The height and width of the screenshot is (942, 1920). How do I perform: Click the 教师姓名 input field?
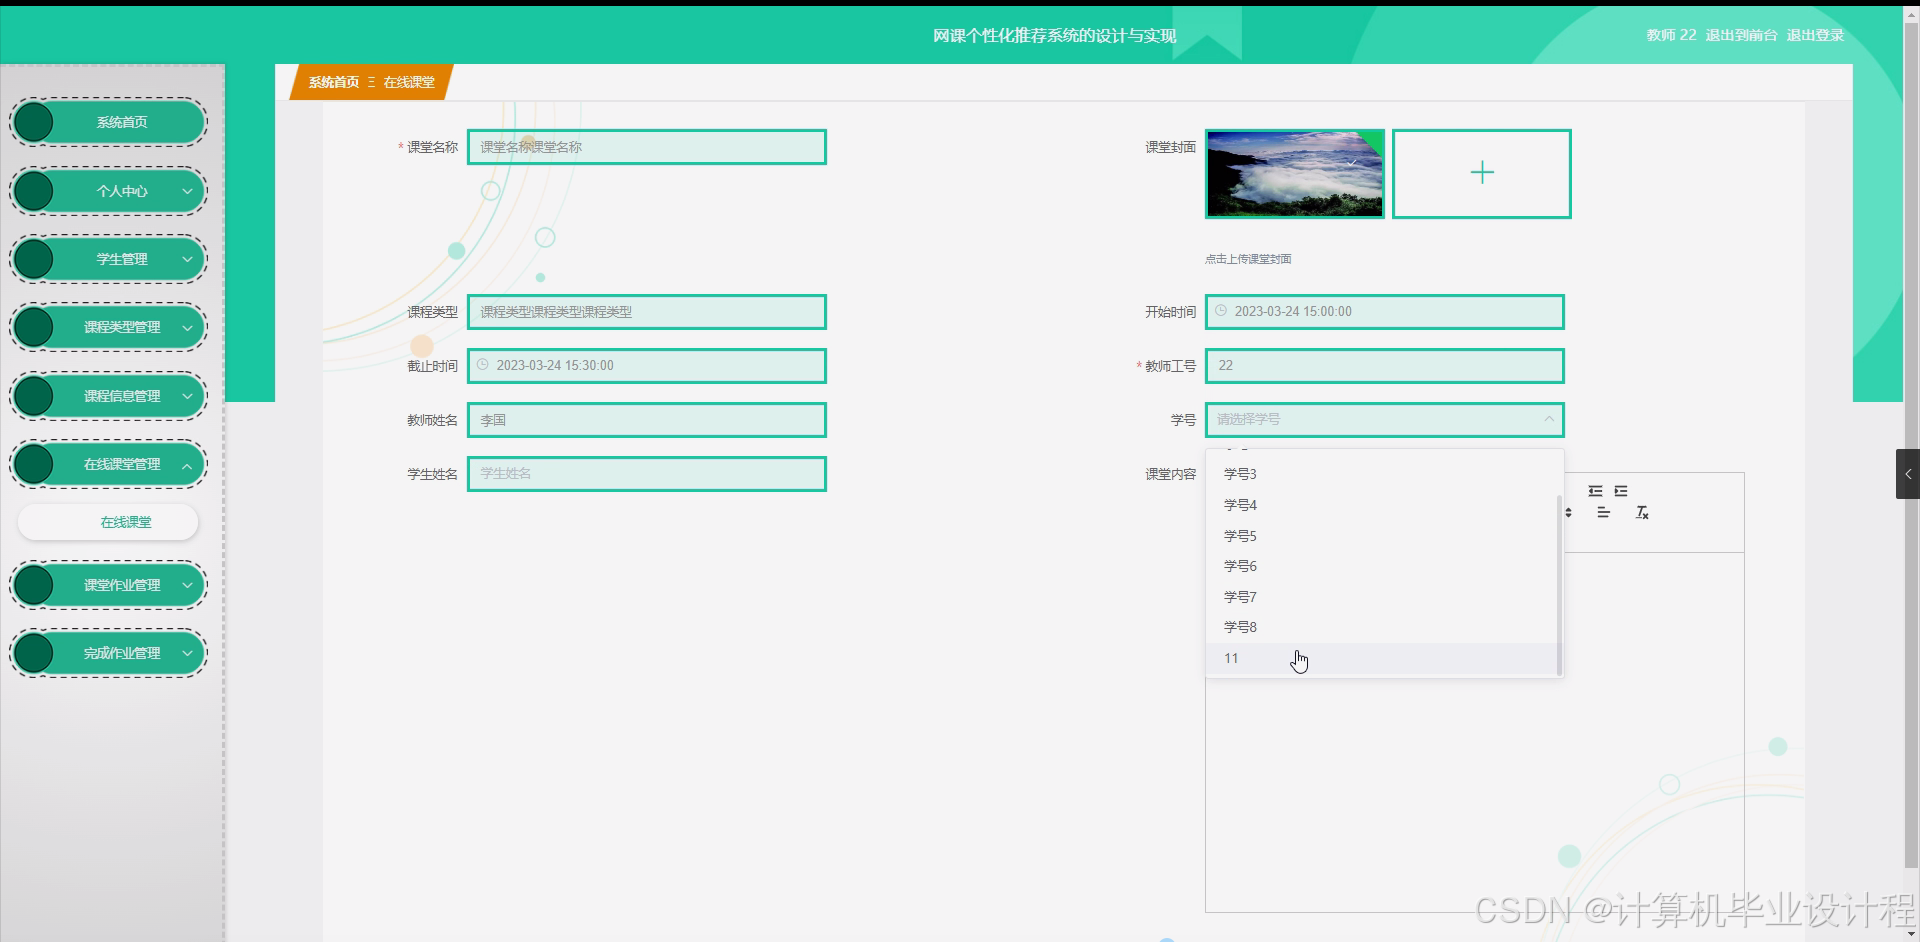(647, 420)
